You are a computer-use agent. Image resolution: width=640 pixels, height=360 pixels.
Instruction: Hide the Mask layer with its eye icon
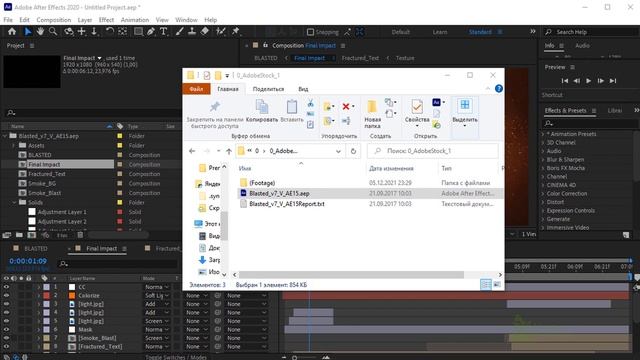pyautogui.click(x=6, y=329)
